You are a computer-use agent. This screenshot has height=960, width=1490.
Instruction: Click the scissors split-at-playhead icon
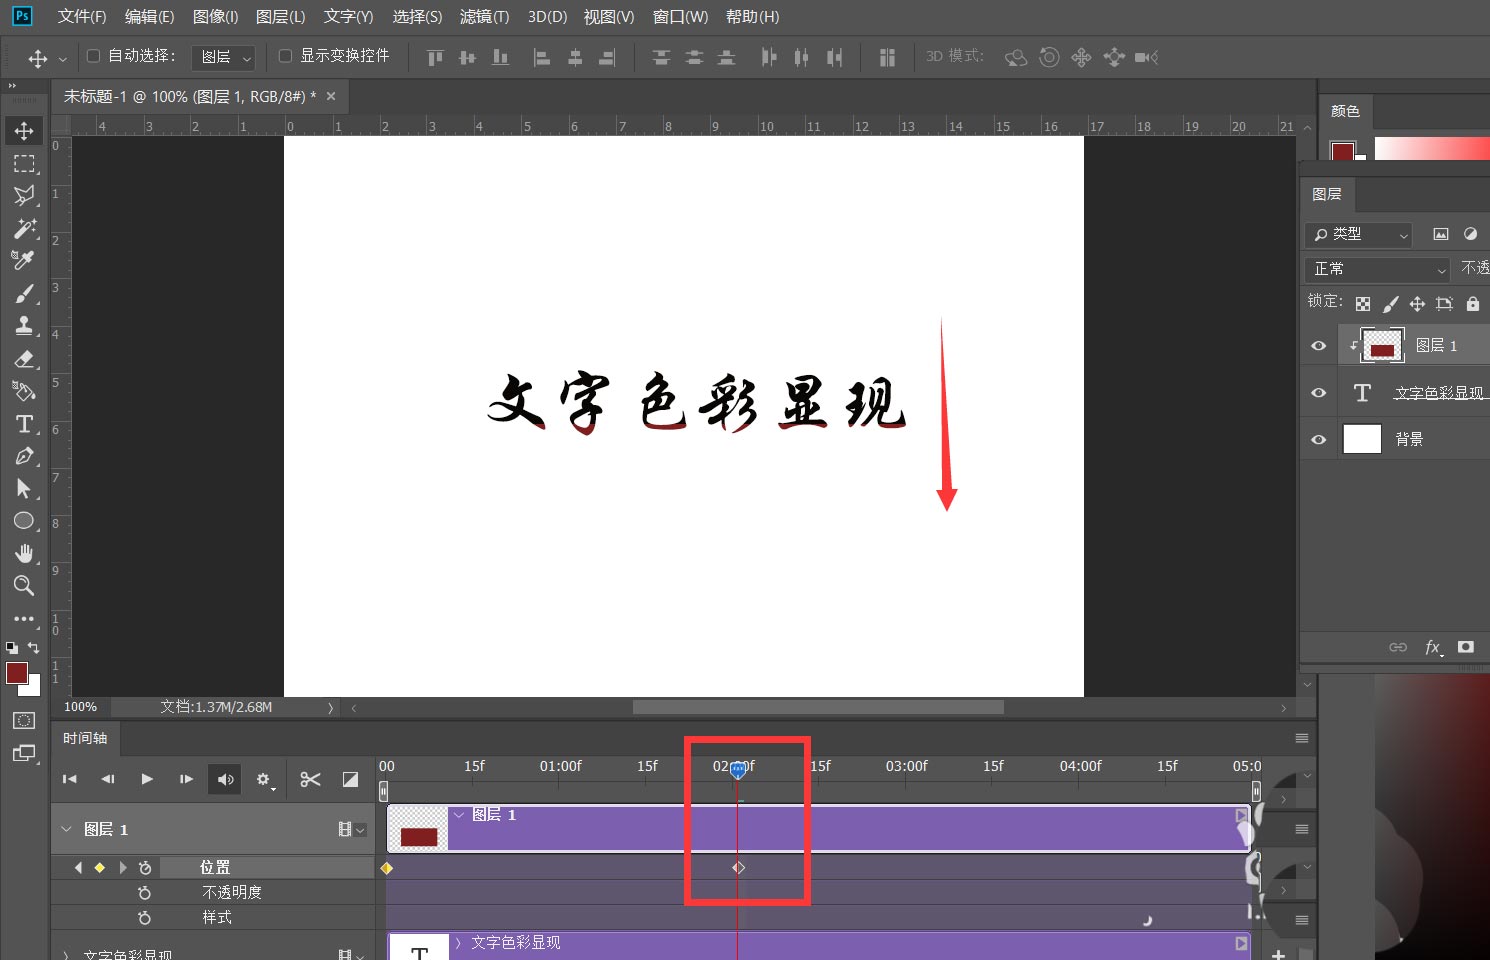pos(310,779)
